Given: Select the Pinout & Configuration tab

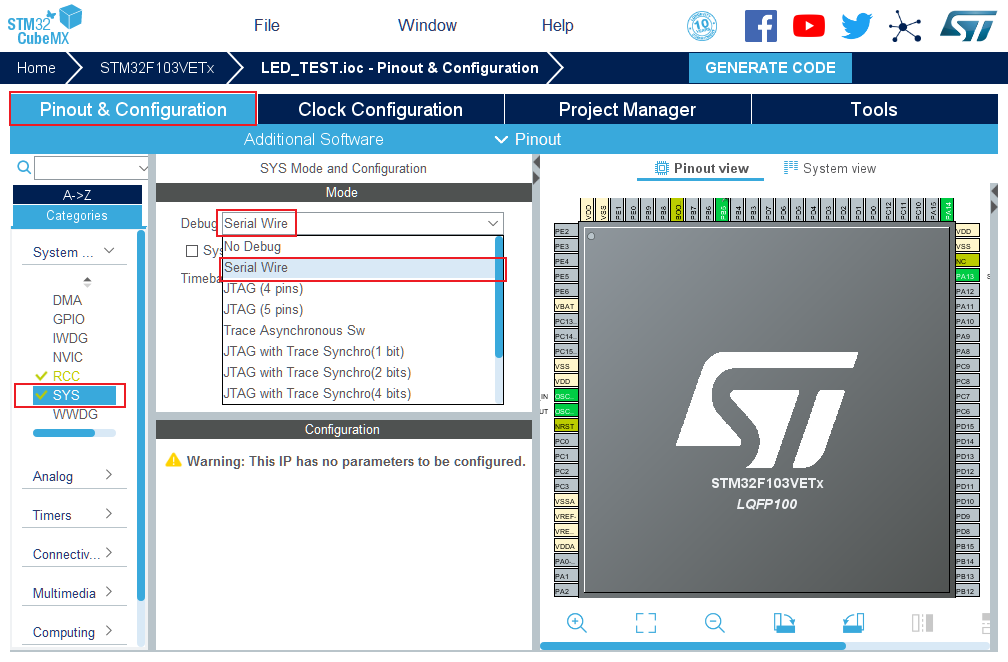Looking at the screenshot, I should (133, 109).
